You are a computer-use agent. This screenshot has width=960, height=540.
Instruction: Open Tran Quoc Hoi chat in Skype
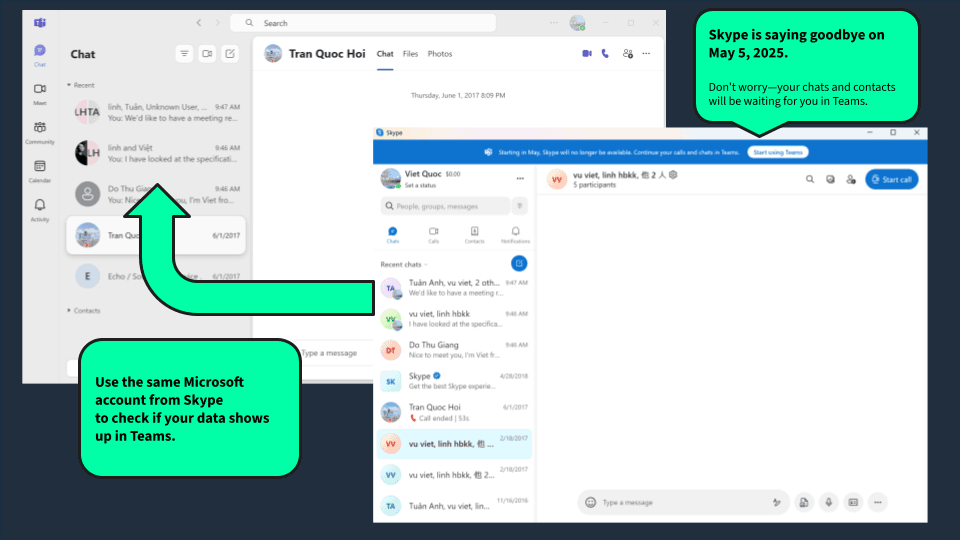pos(454,412)
